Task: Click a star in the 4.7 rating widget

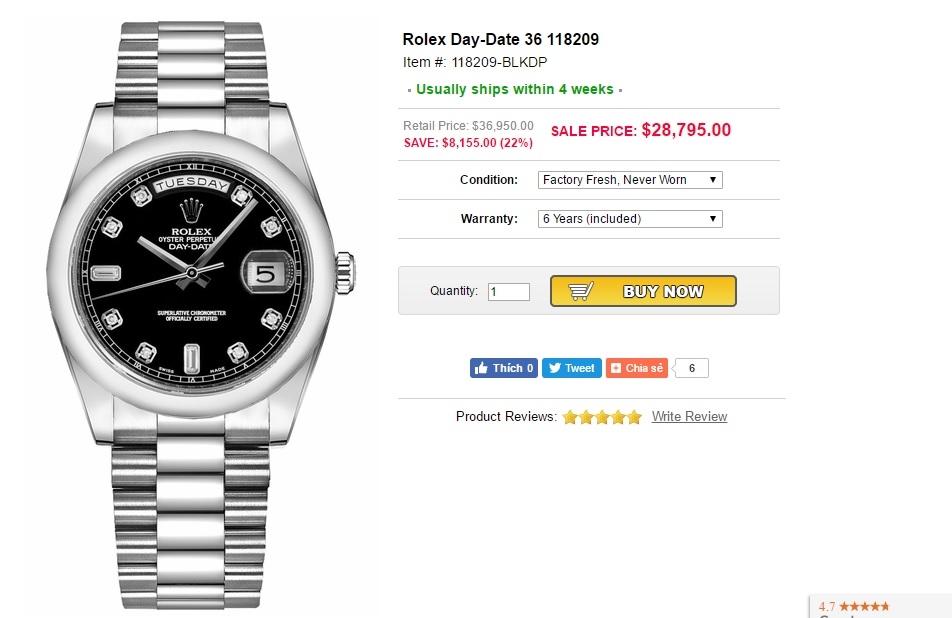Action: pos(865,605)
